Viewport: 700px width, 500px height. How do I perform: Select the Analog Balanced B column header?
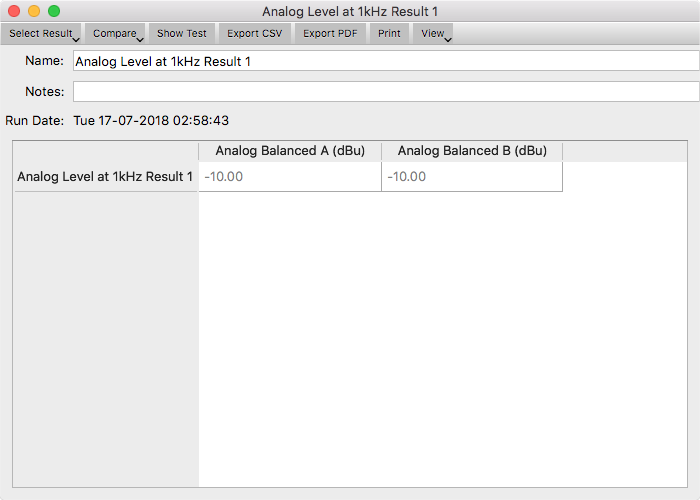click(472, 151)
